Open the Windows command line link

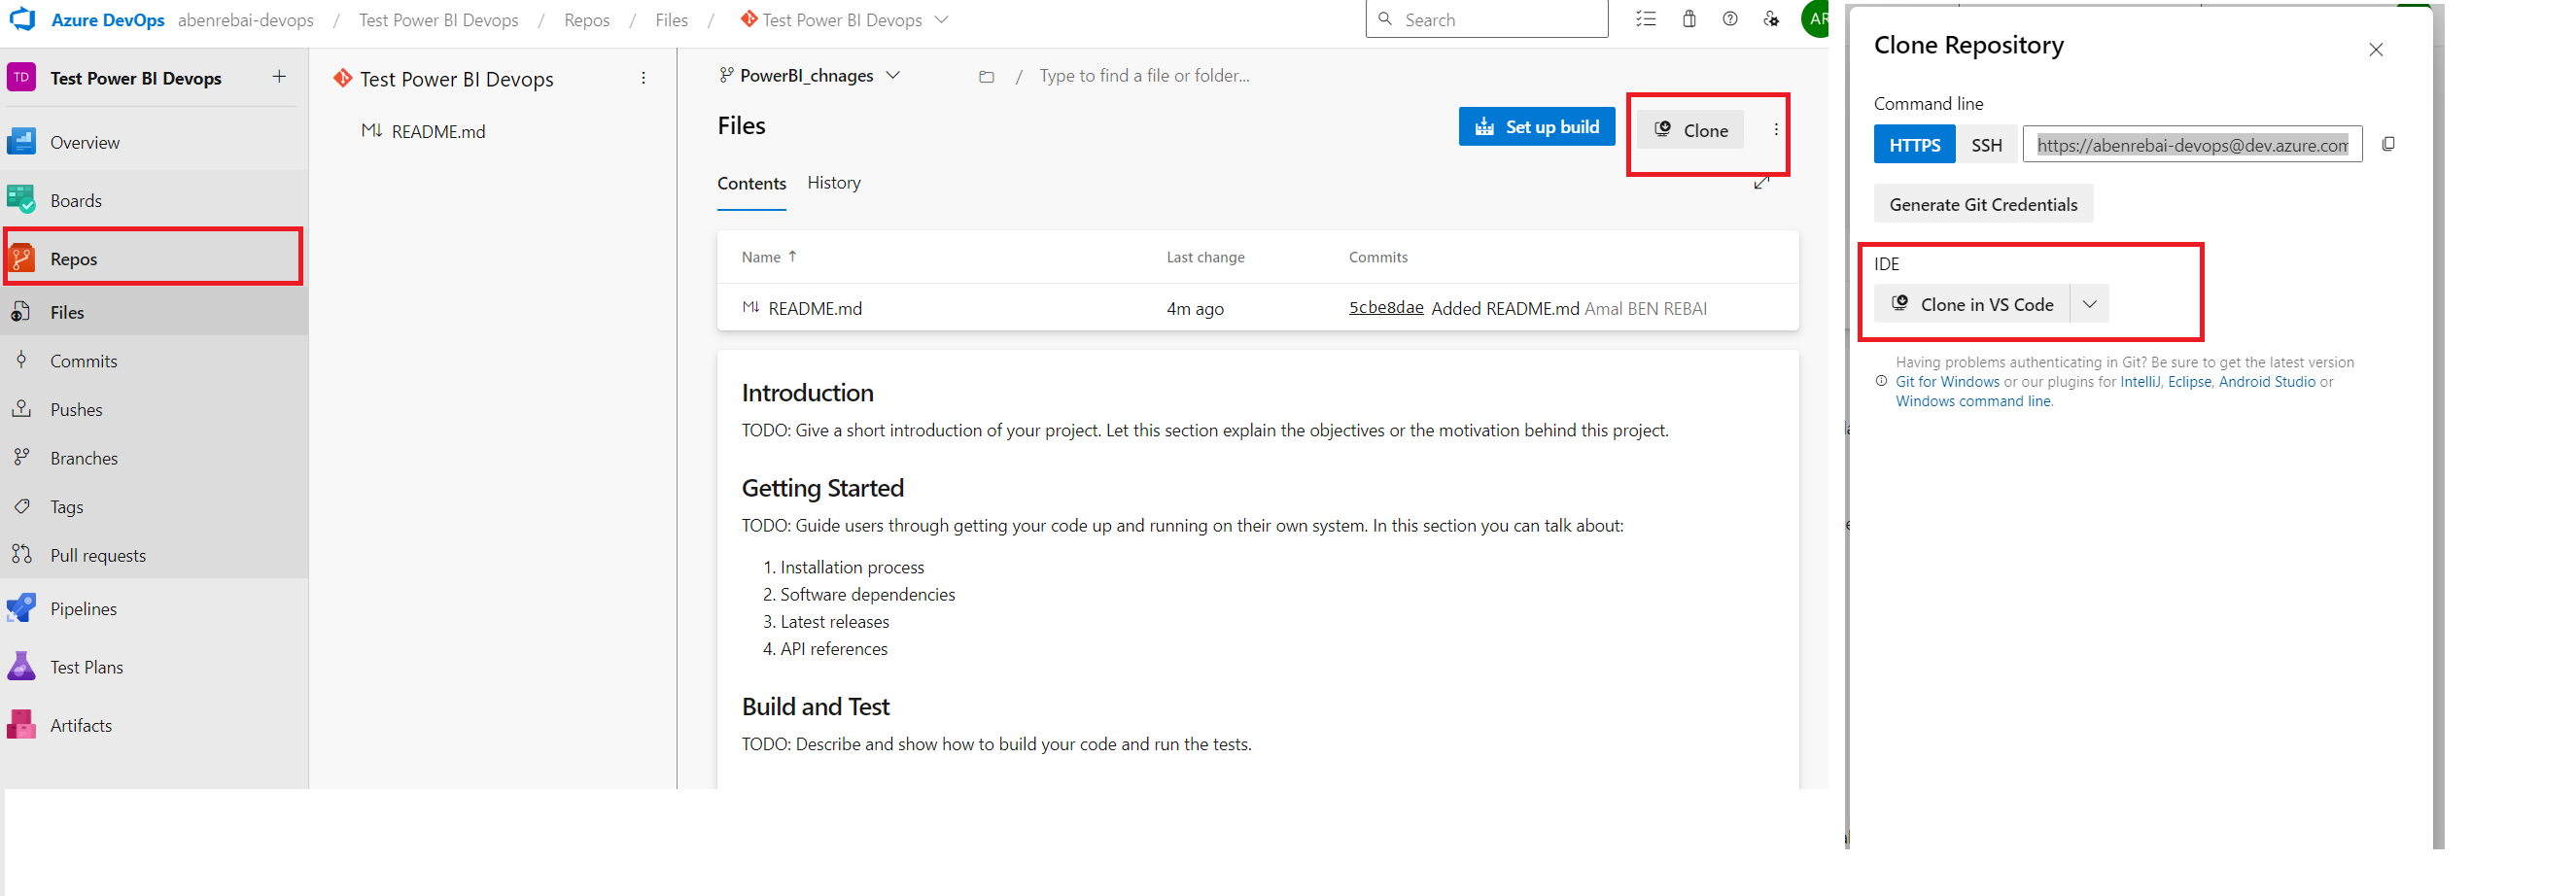click(1973, 401)
